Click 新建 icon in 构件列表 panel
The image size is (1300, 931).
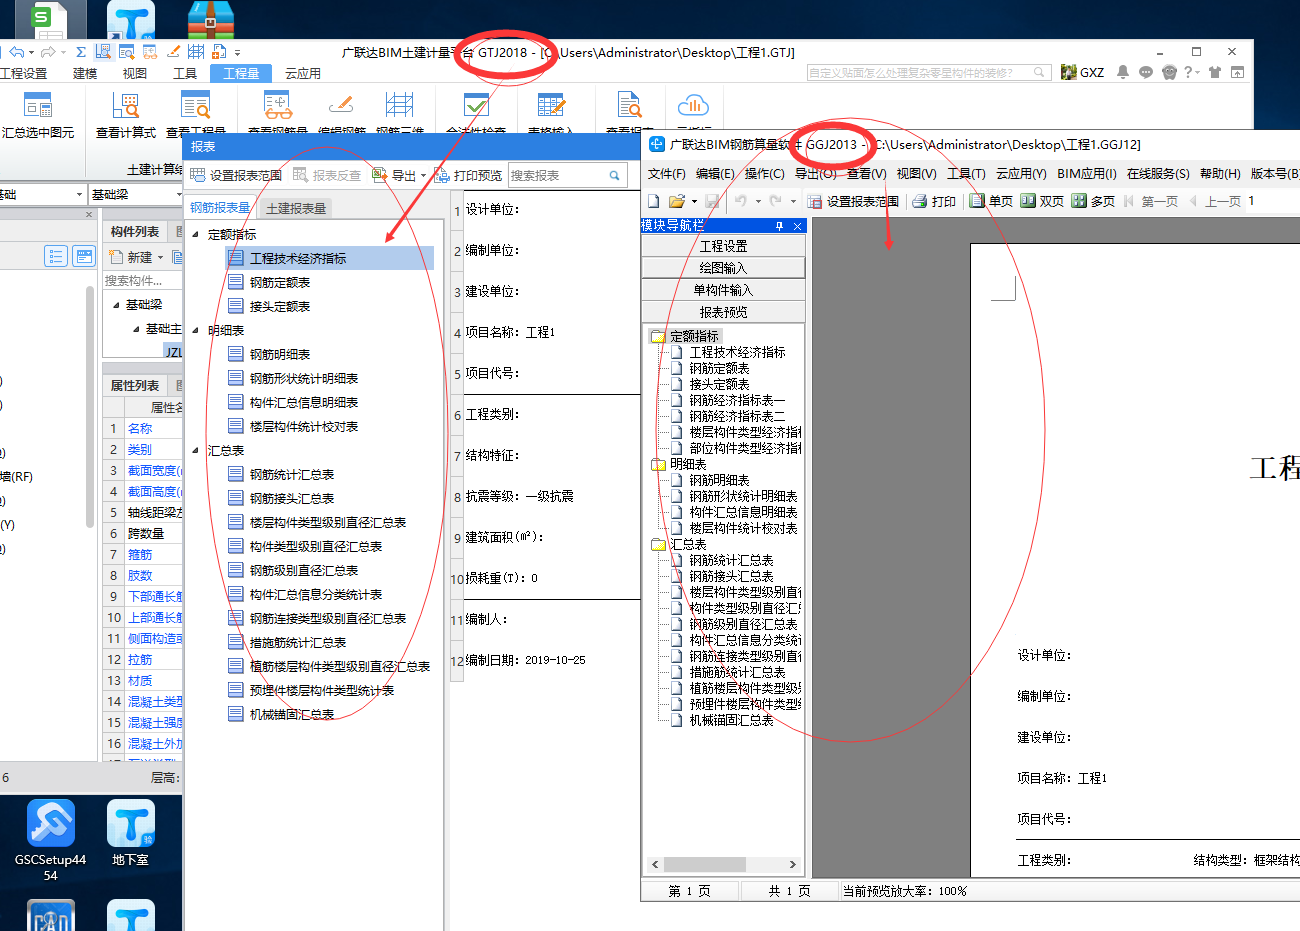pyautogui.click(x=131, y=257)
